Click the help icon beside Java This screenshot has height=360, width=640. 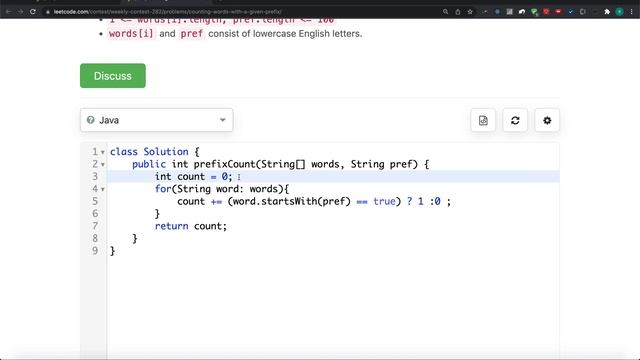click(x=91, y=120)
